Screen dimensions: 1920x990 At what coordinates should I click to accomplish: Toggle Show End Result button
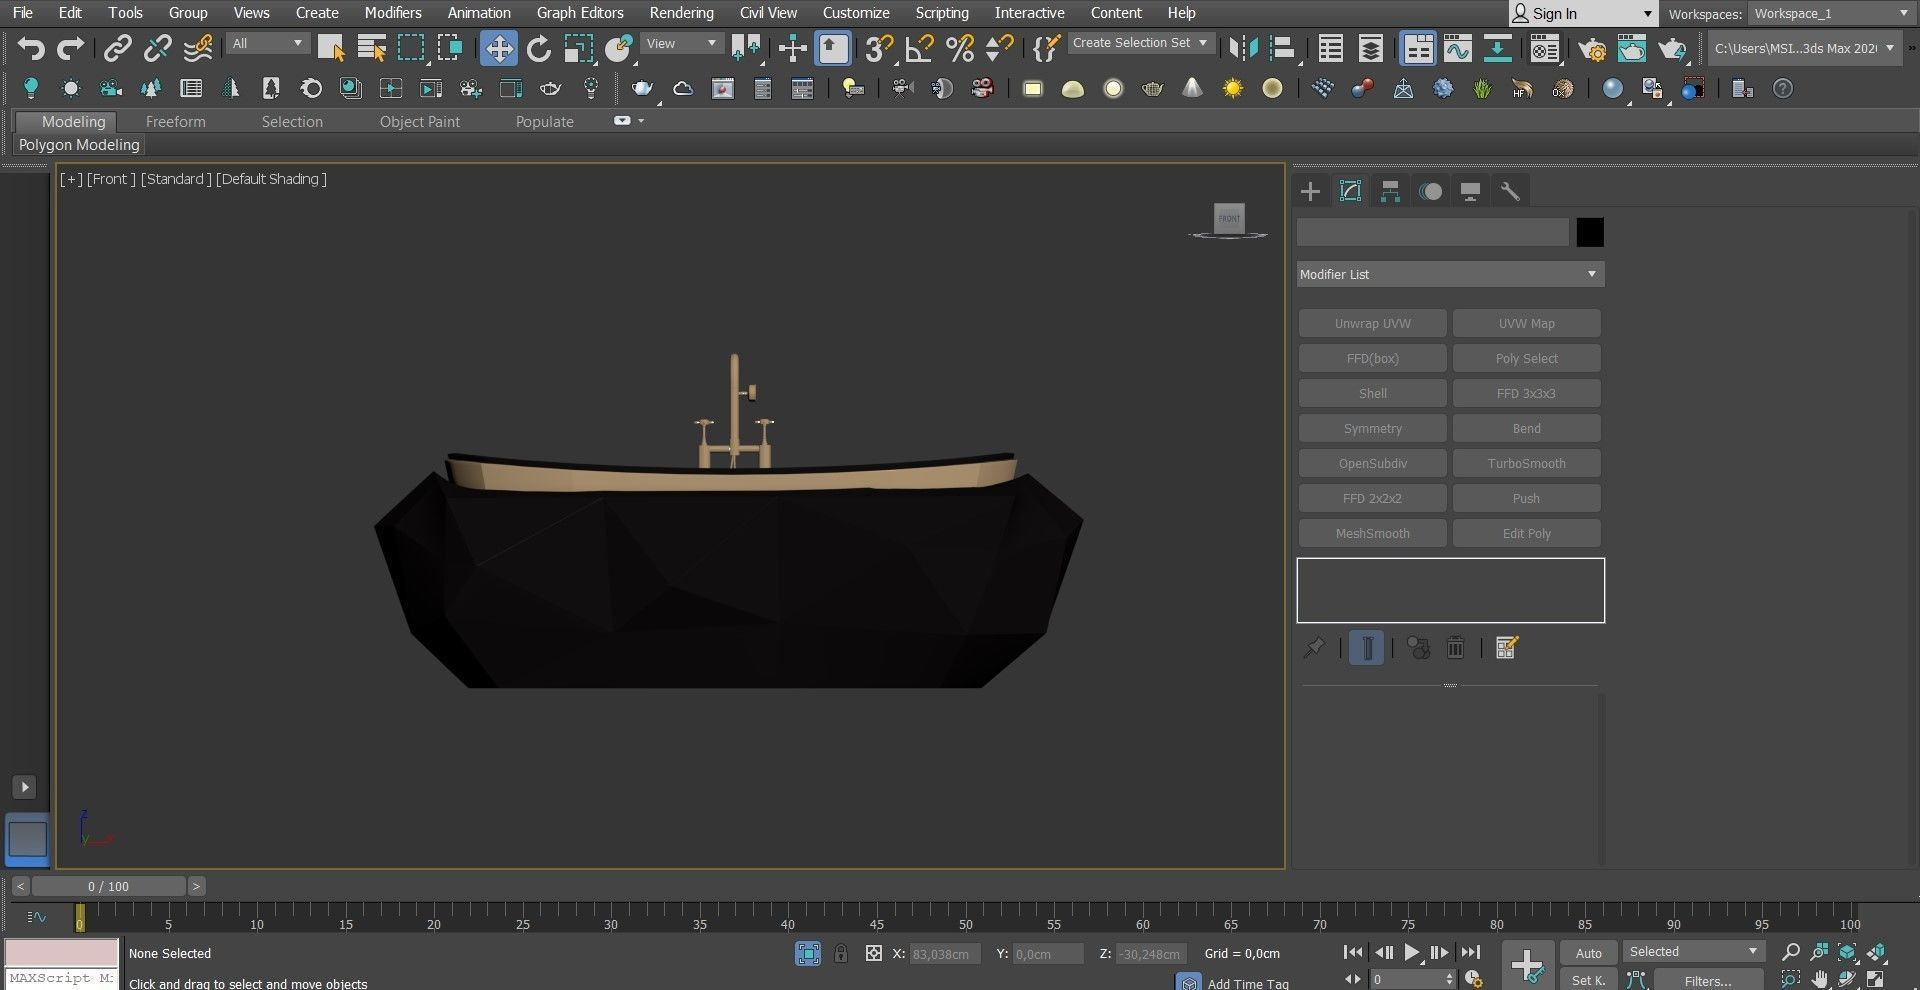(1366, 648)
